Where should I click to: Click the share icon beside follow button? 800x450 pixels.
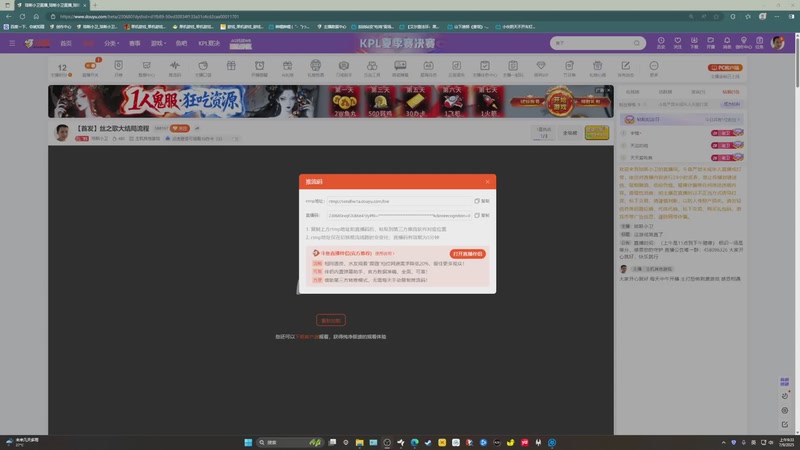coord(197,129)
